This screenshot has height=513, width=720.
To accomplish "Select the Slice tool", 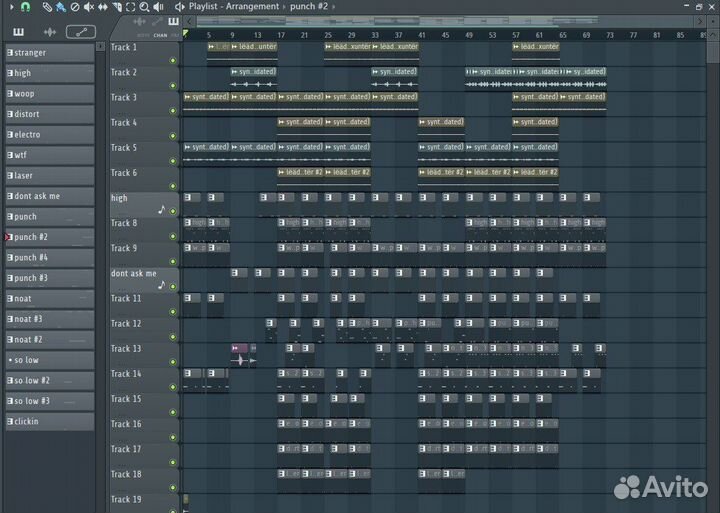I will (117, 7).
